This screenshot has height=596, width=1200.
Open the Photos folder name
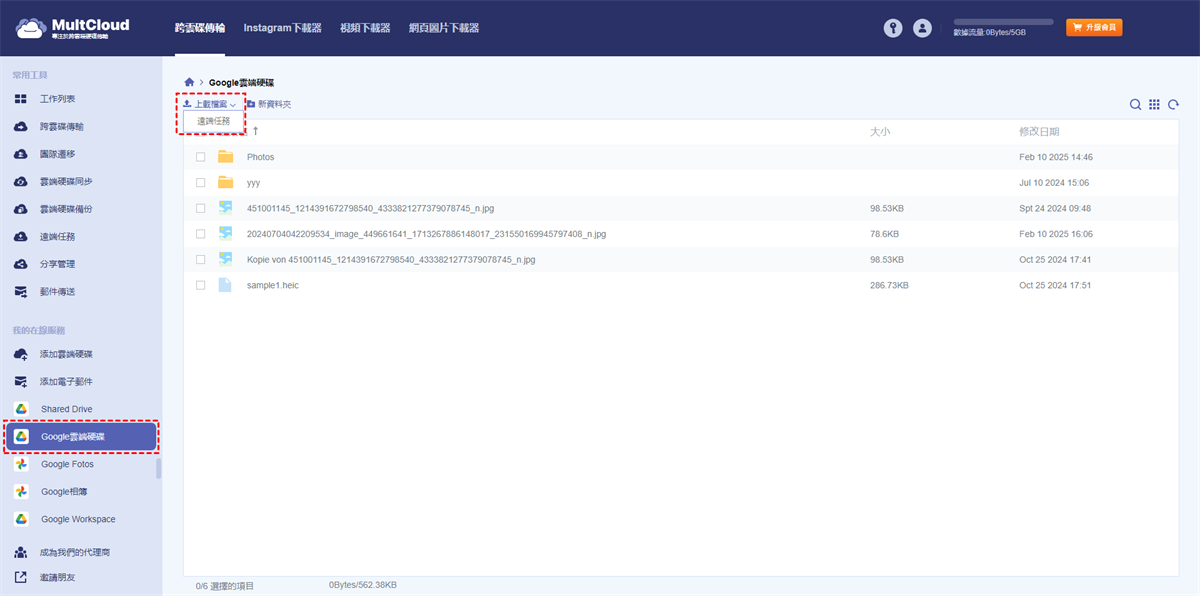coord(260,157)
